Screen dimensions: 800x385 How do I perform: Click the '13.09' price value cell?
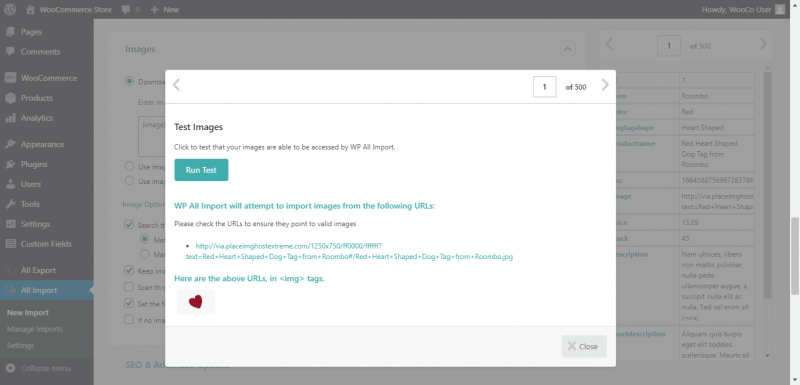point(717,222)
